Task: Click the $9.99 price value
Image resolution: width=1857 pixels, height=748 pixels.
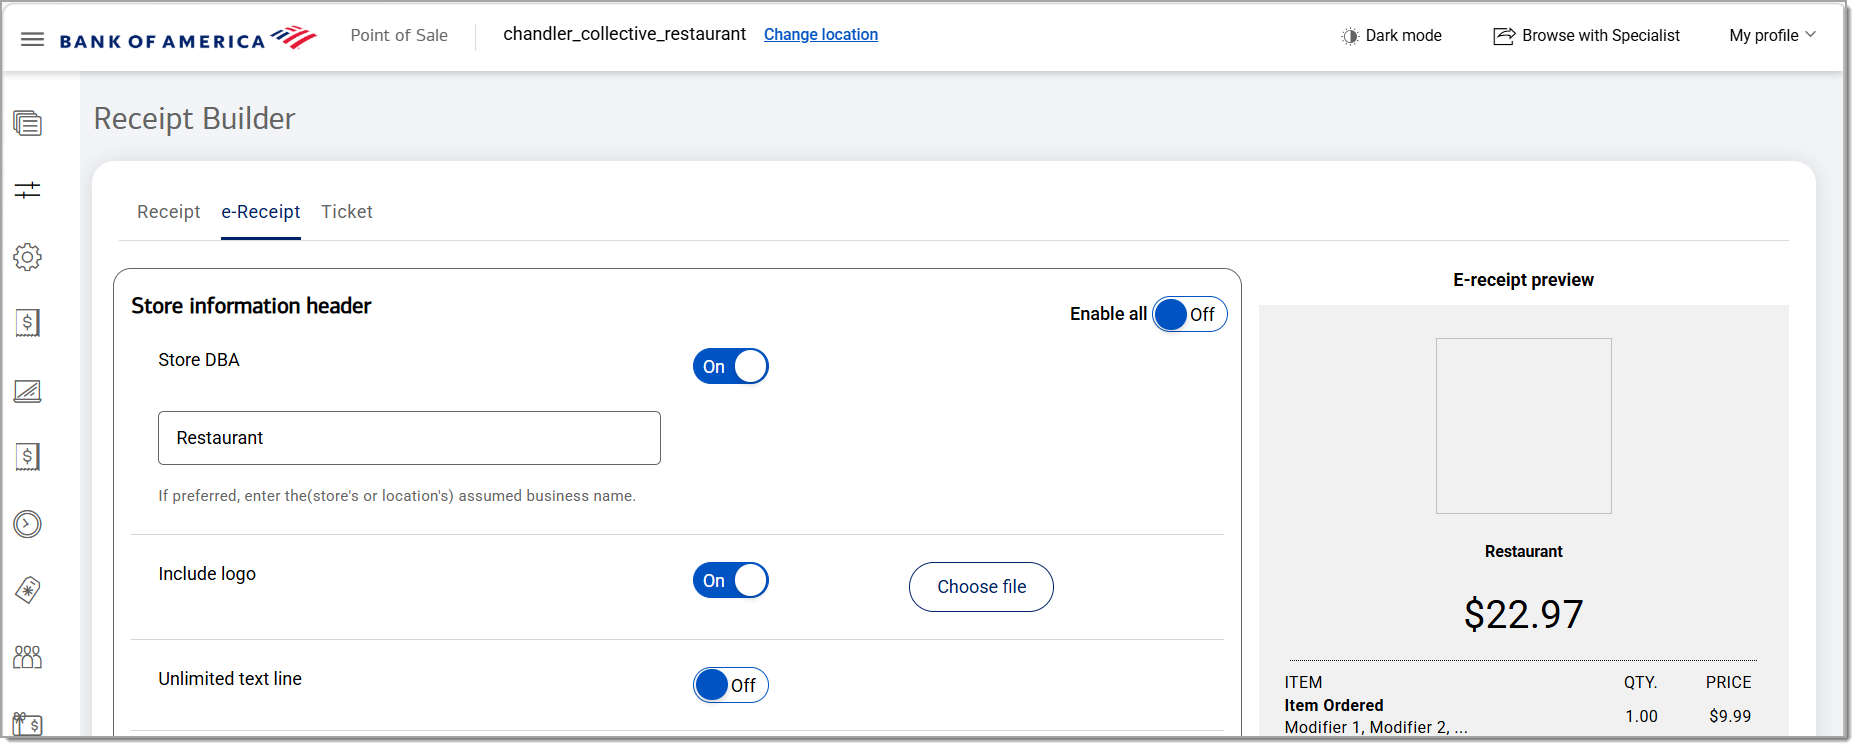Action: click(1730, 717)
